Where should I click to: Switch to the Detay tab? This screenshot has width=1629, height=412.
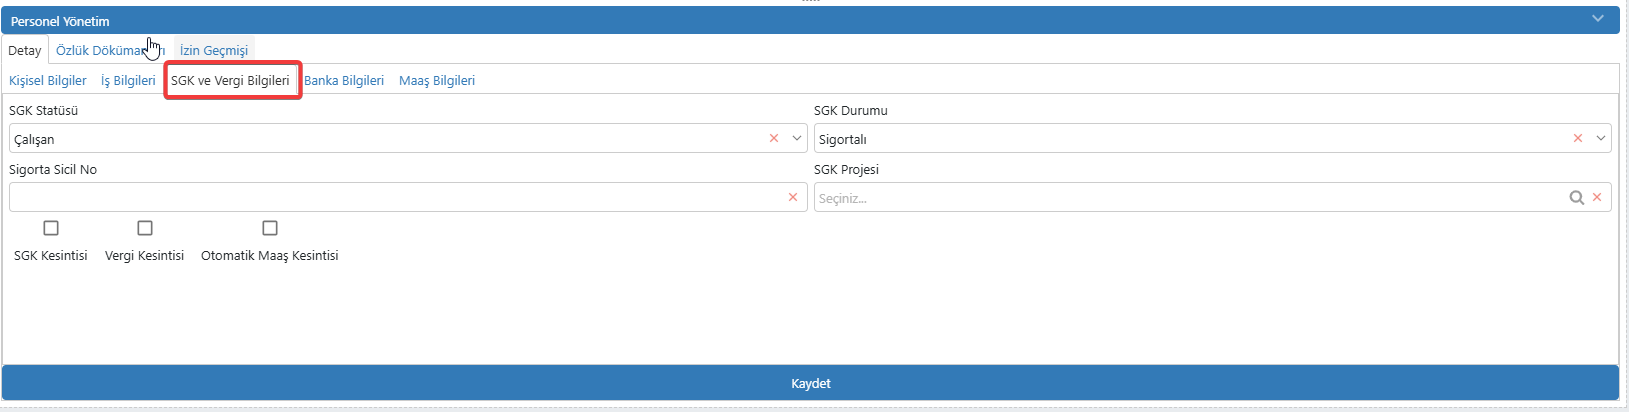(x=25, y=50)
